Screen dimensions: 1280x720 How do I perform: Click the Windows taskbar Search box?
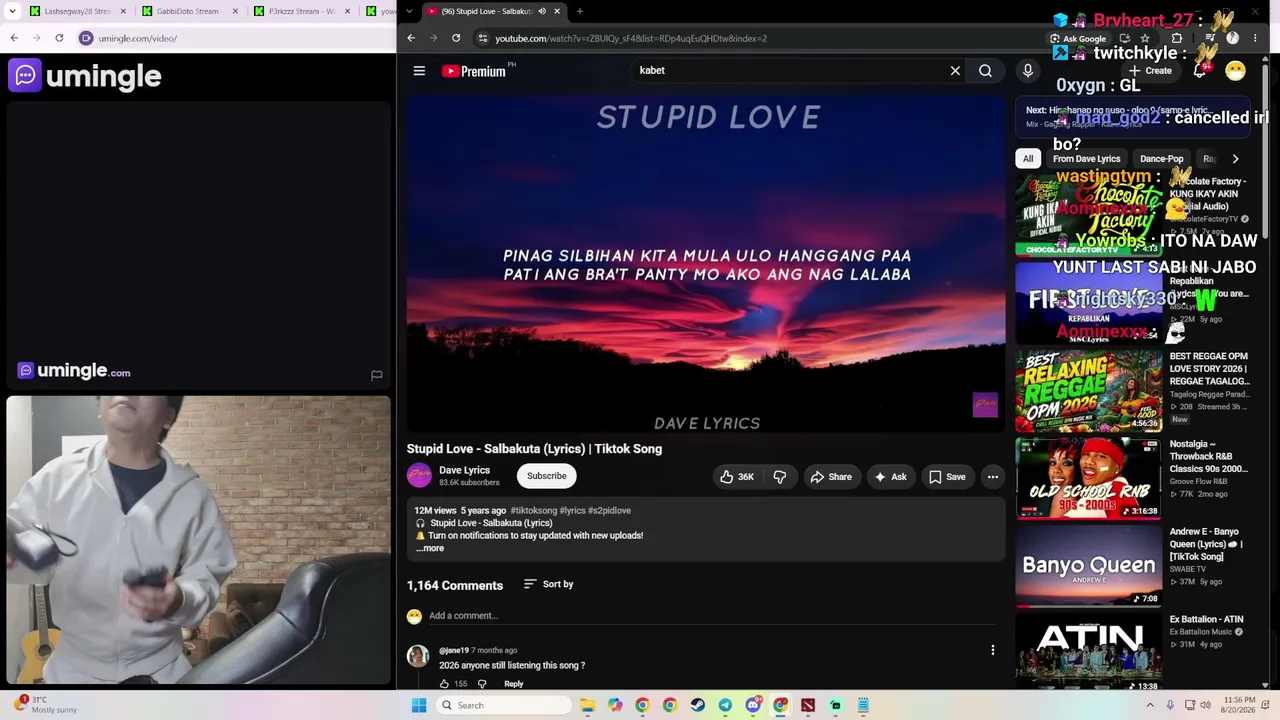point(503,705)
